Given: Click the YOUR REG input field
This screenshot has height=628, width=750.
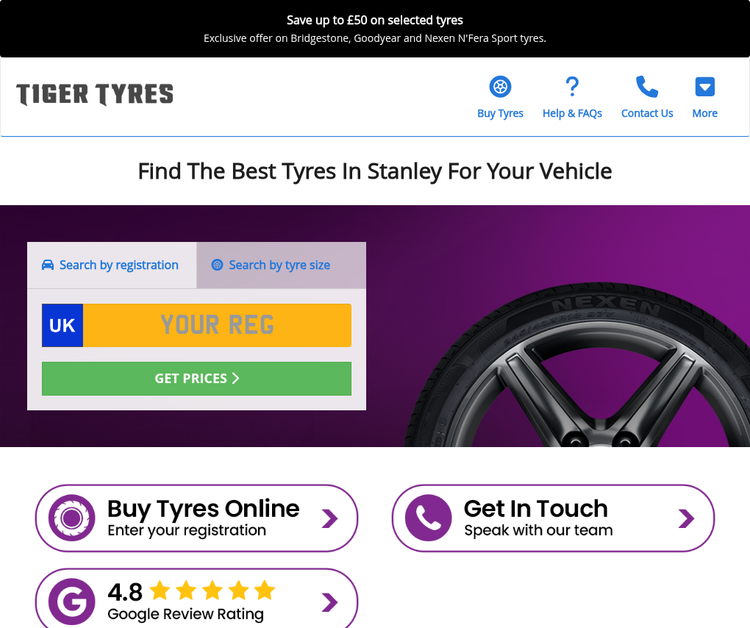Looking at the screenshot, I should point(217,325).
